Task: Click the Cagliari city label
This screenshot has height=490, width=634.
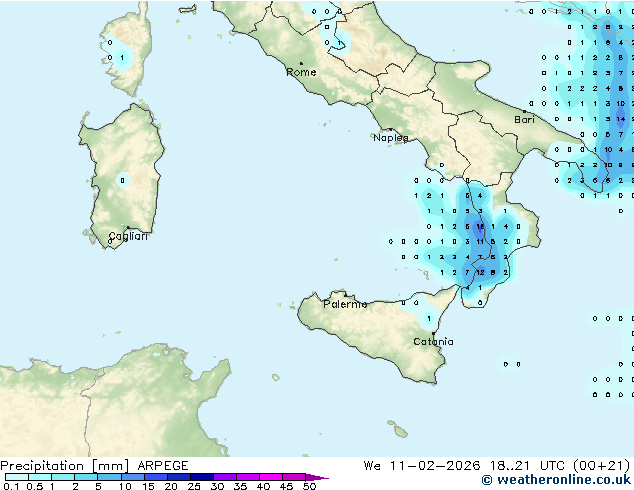Action: coord(128,237)
